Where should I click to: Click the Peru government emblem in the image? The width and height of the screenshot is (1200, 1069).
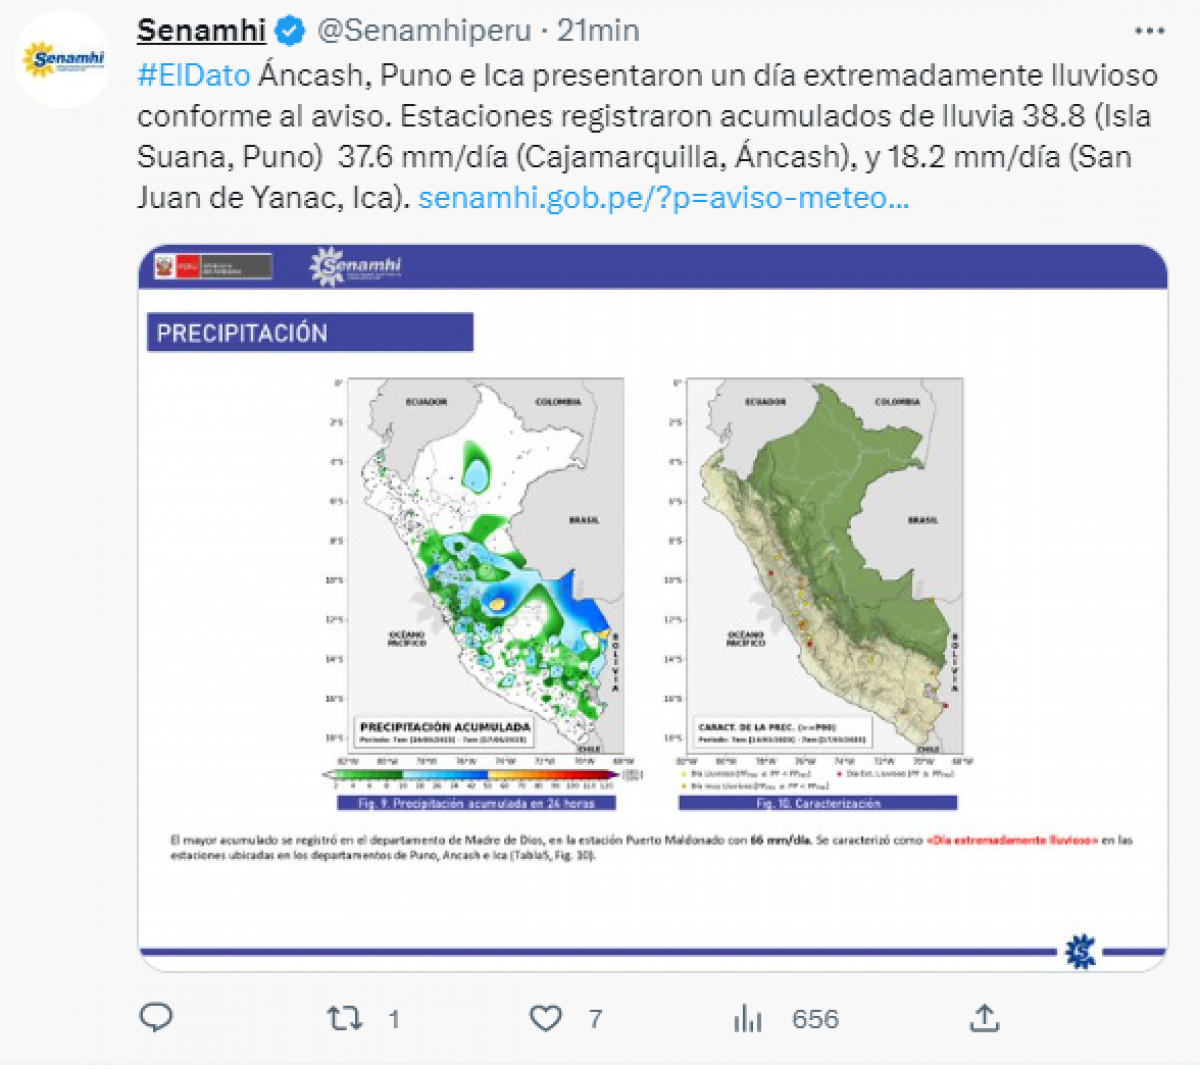(x=212, y=264)
